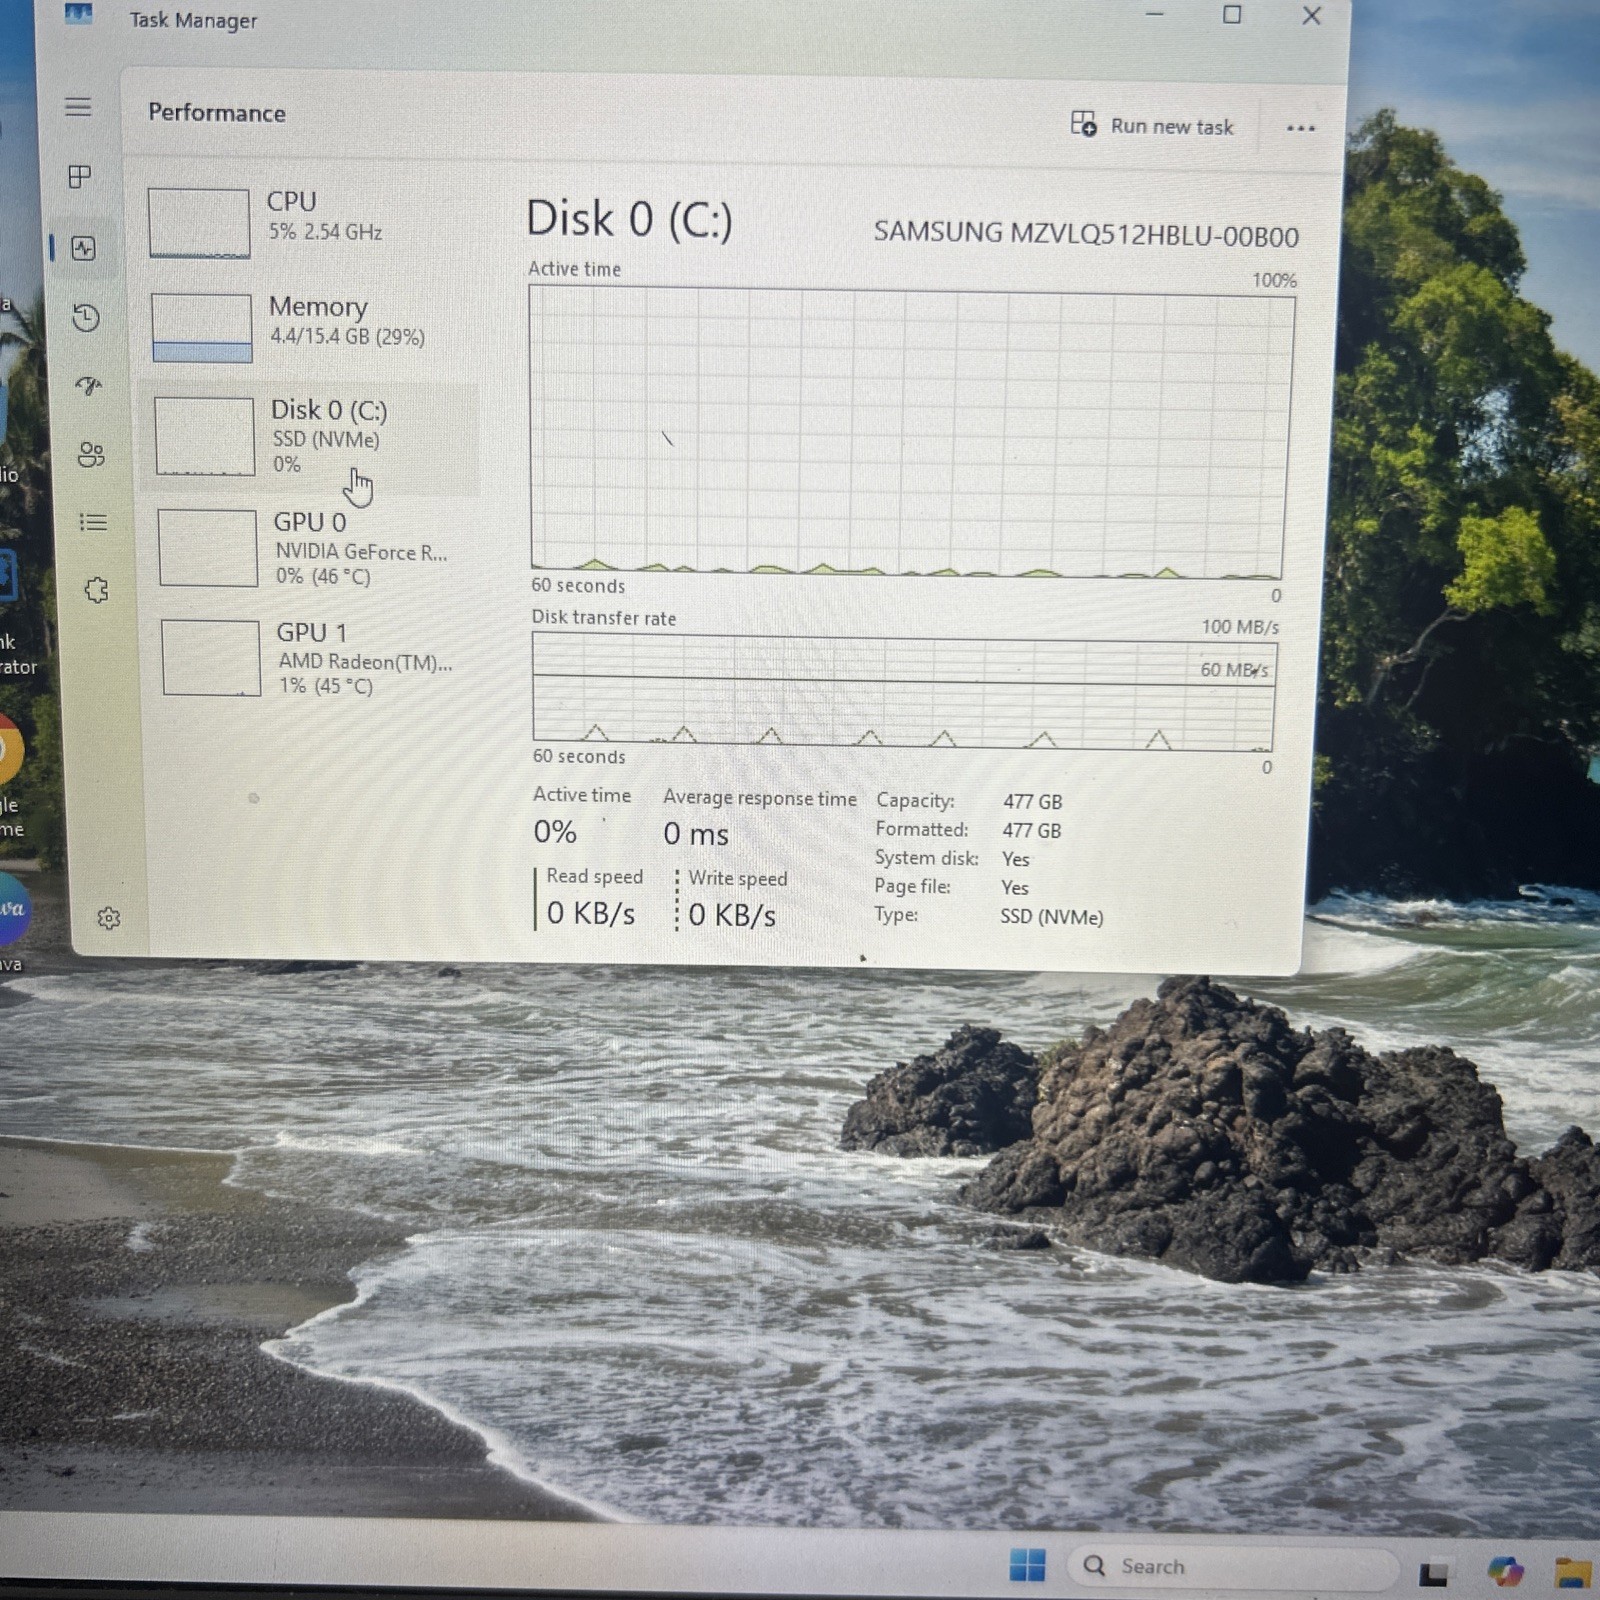Click the 100 MB/s scale label

pos(1240,627)
